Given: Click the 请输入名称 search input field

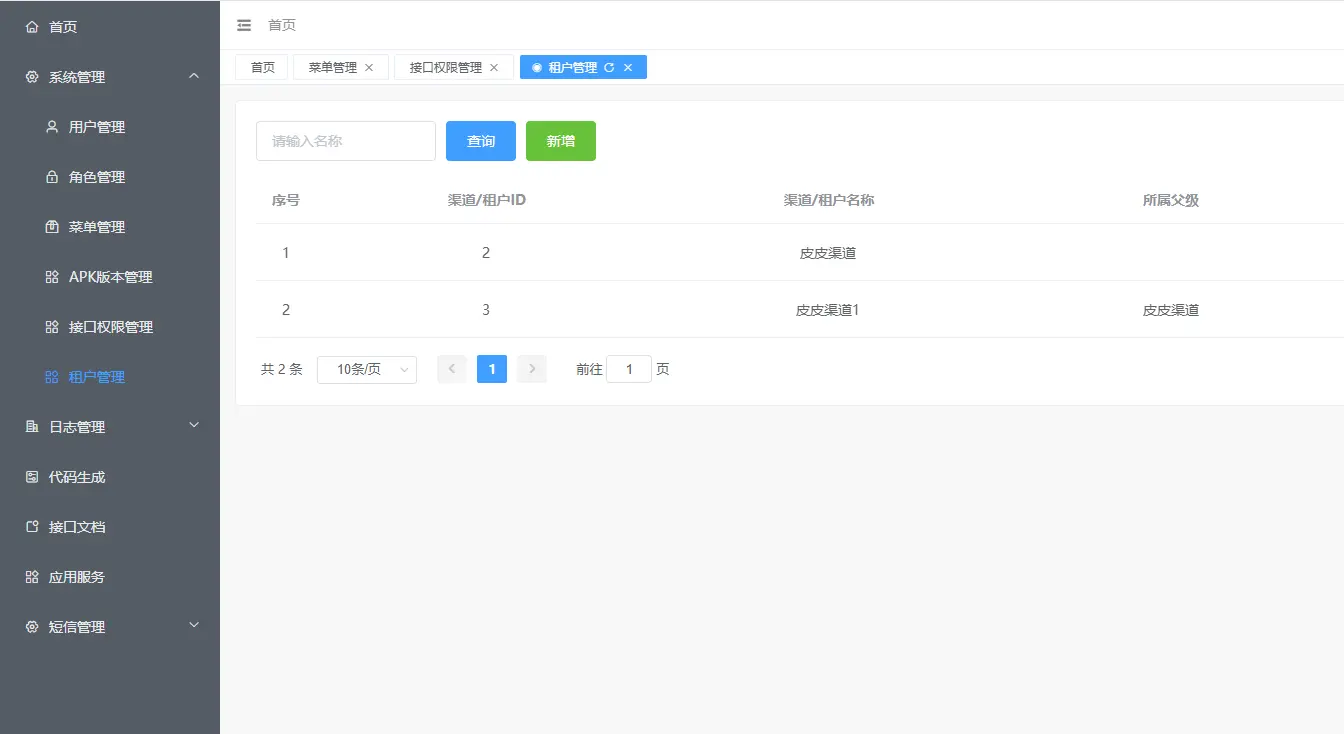Looking at the screenshot, I should 345,141.
